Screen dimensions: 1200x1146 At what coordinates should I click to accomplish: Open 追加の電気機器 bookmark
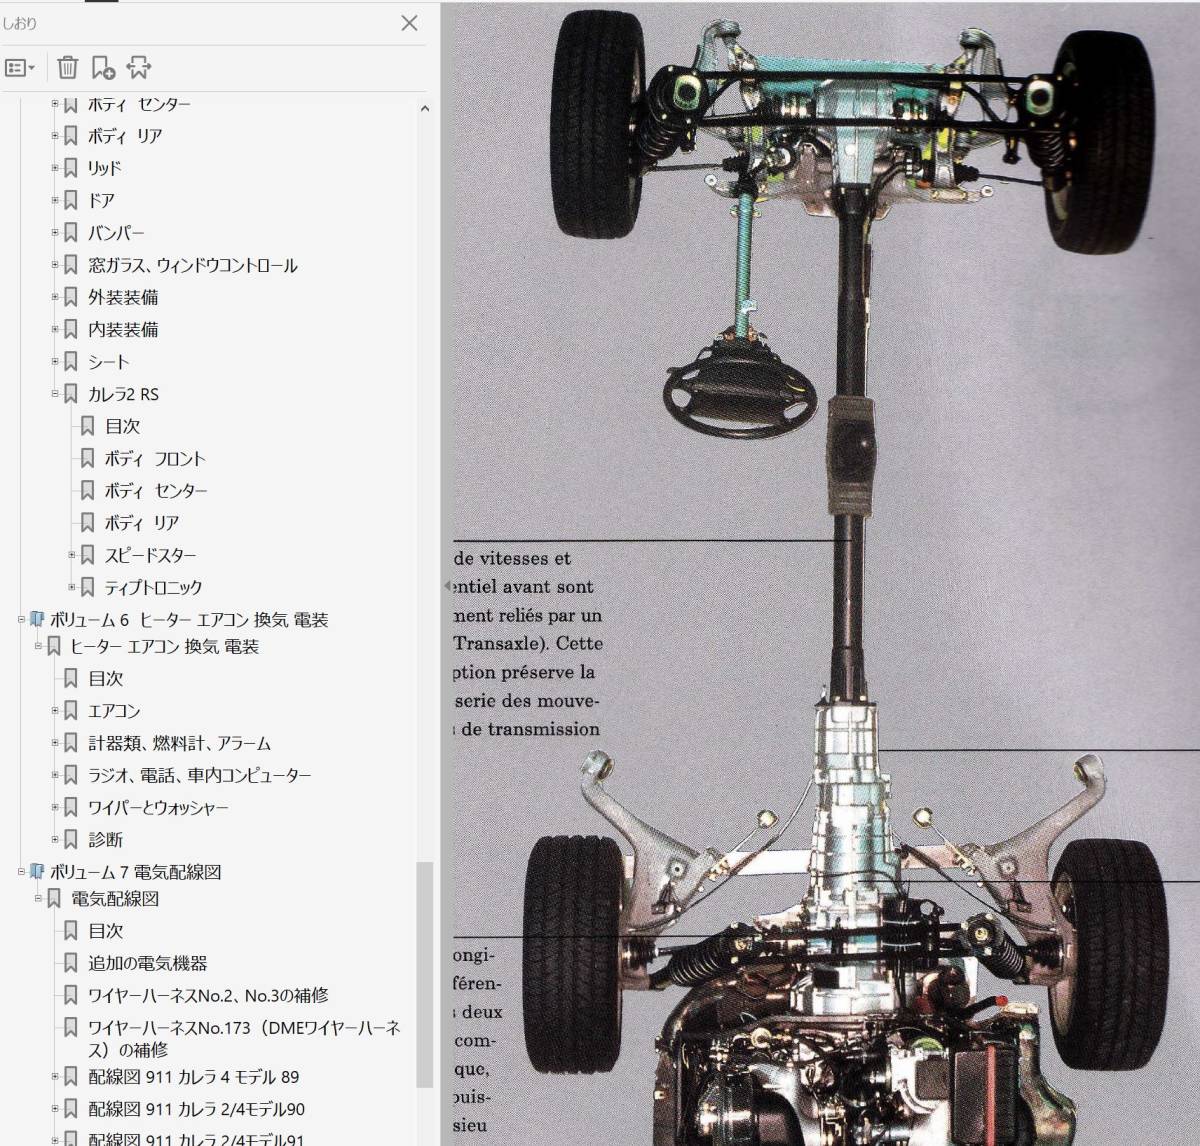[148, 963]
